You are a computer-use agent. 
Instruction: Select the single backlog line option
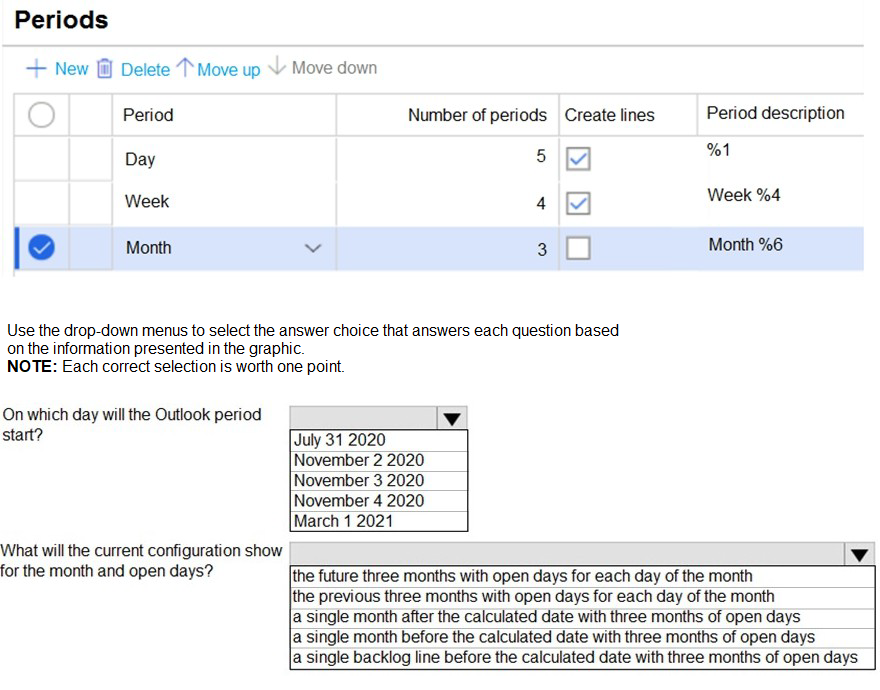tap(575, 657)
